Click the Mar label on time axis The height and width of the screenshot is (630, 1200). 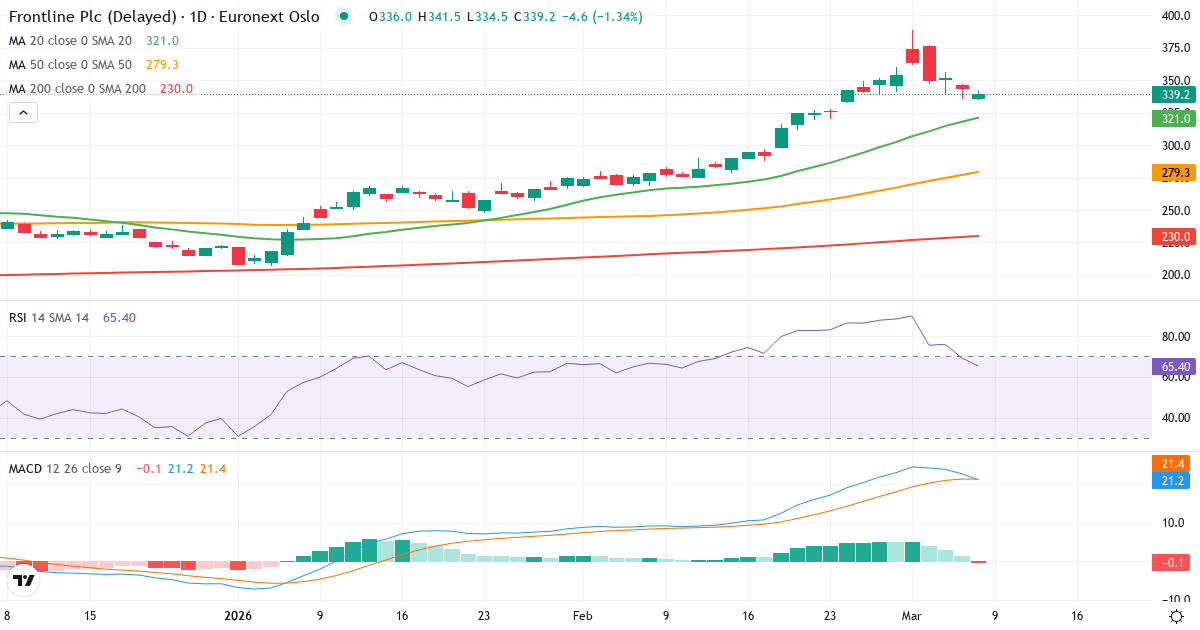pos(912,617)
